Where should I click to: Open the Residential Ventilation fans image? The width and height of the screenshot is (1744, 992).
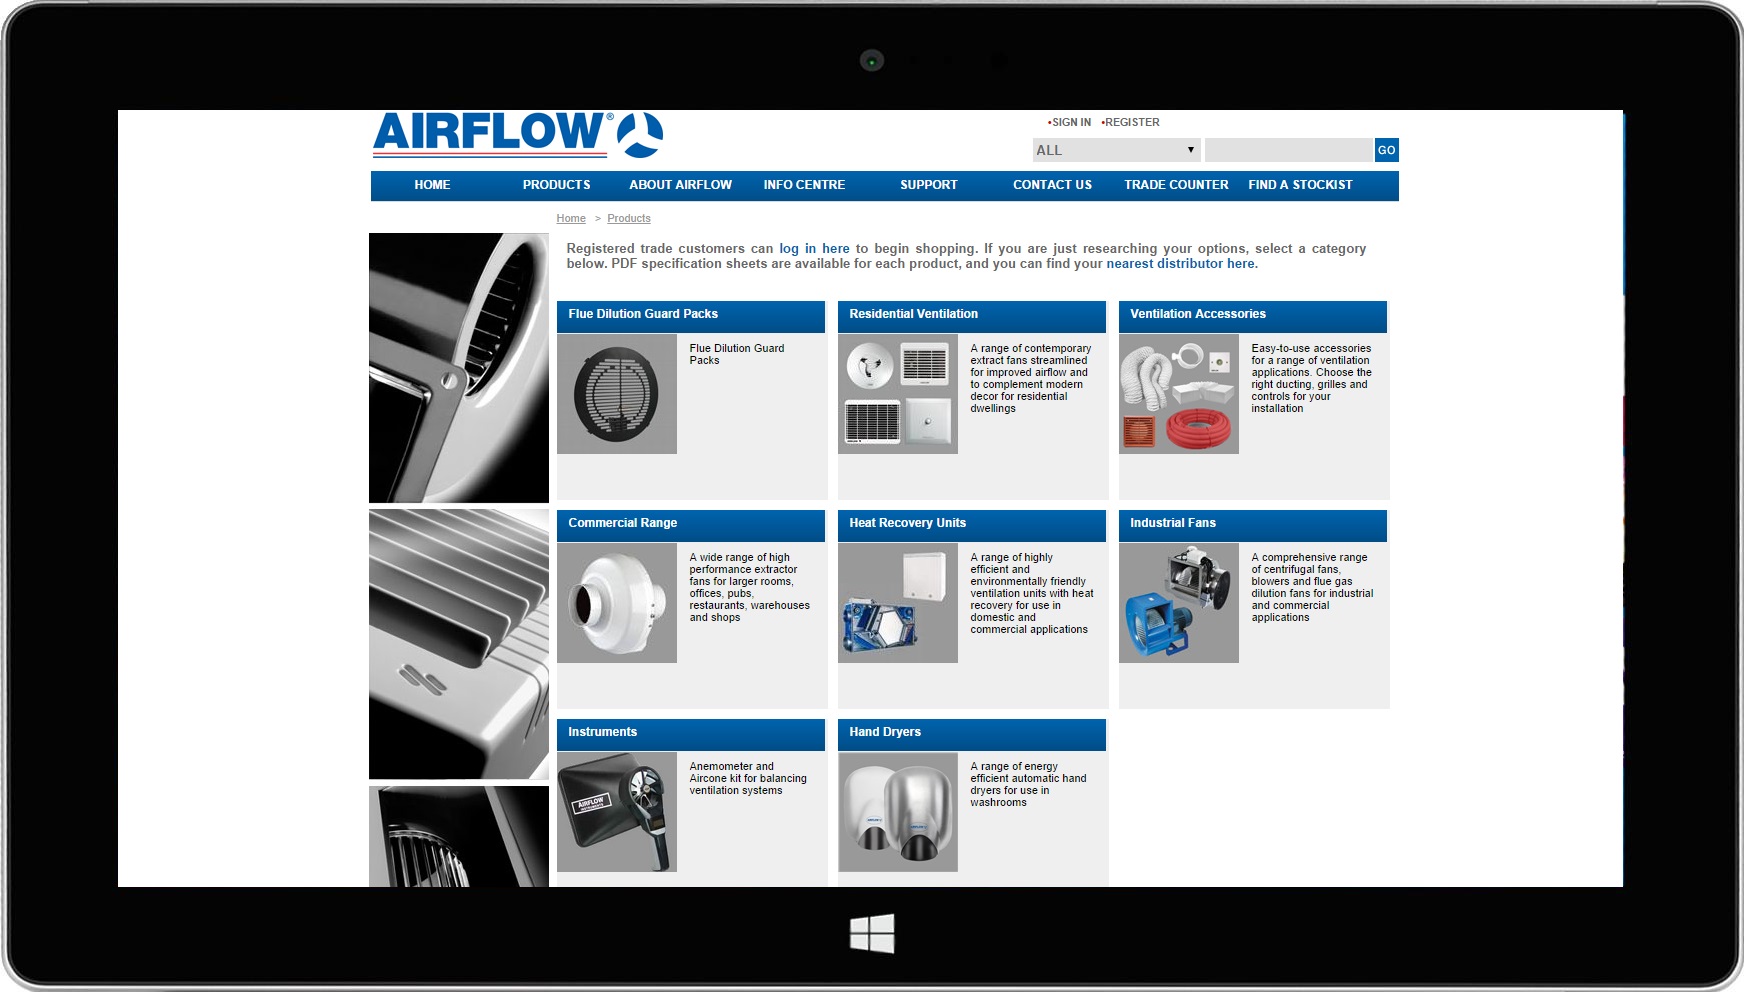click(x=897, y=394)
